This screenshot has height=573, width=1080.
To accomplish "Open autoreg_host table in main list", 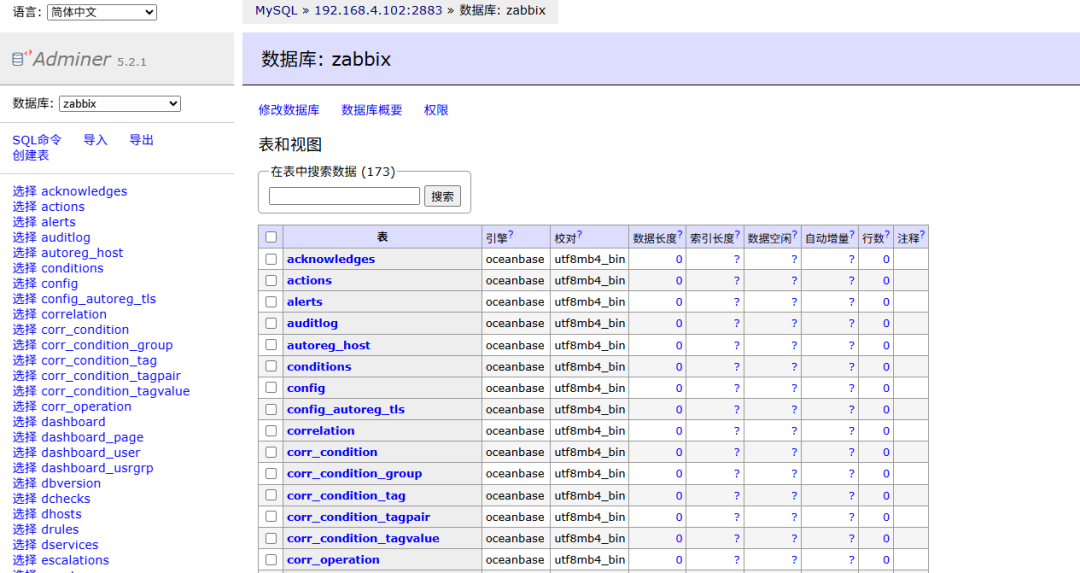I will (x=329, y=345).
